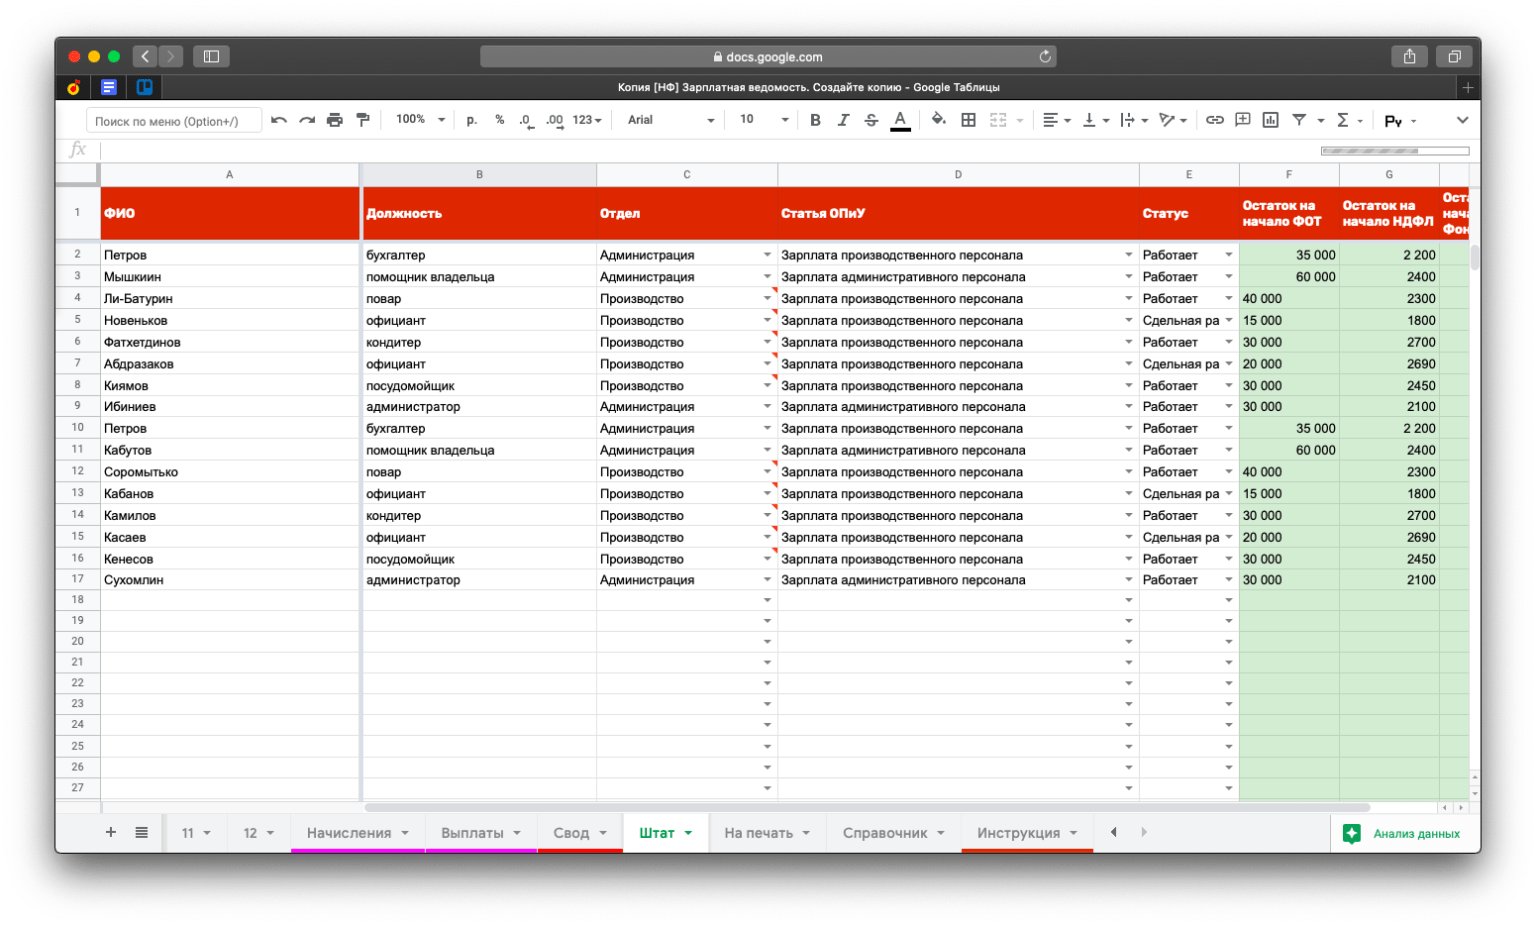Create a filter using the funnel icon

[1299, 120]
